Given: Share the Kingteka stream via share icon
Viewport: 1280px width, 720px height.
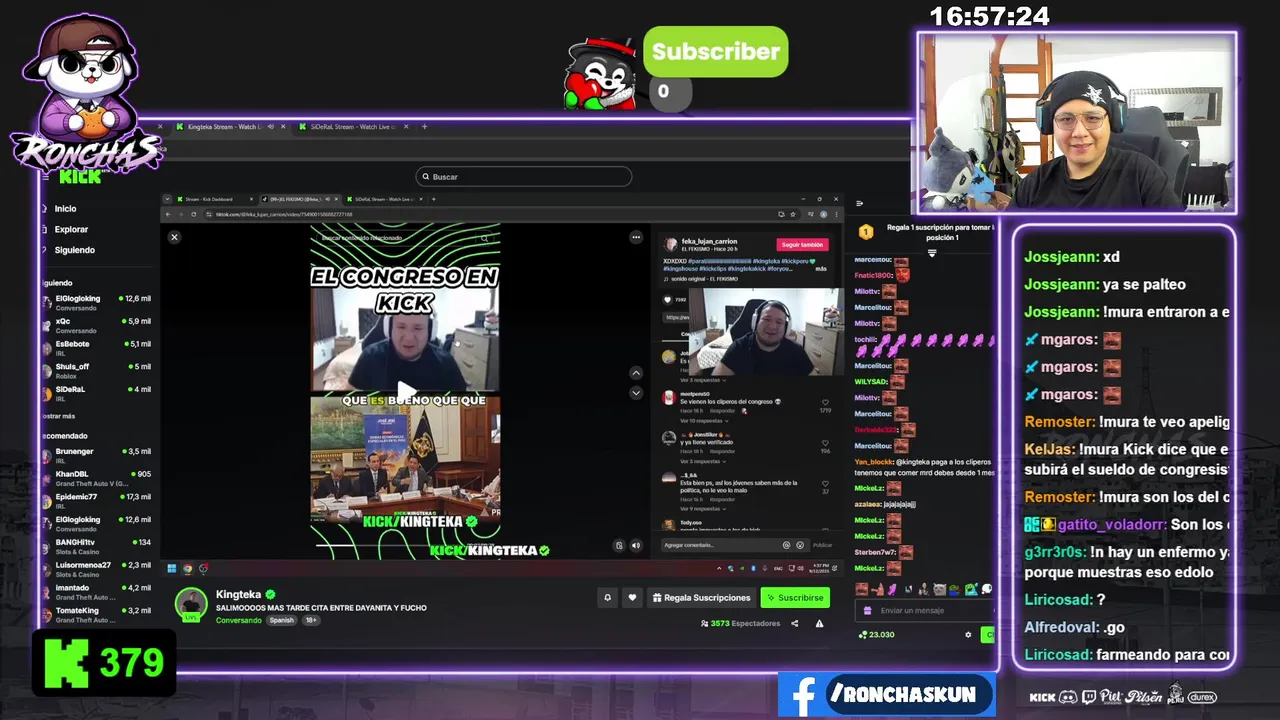Looking at the screenshot, I should click(795, 624).
